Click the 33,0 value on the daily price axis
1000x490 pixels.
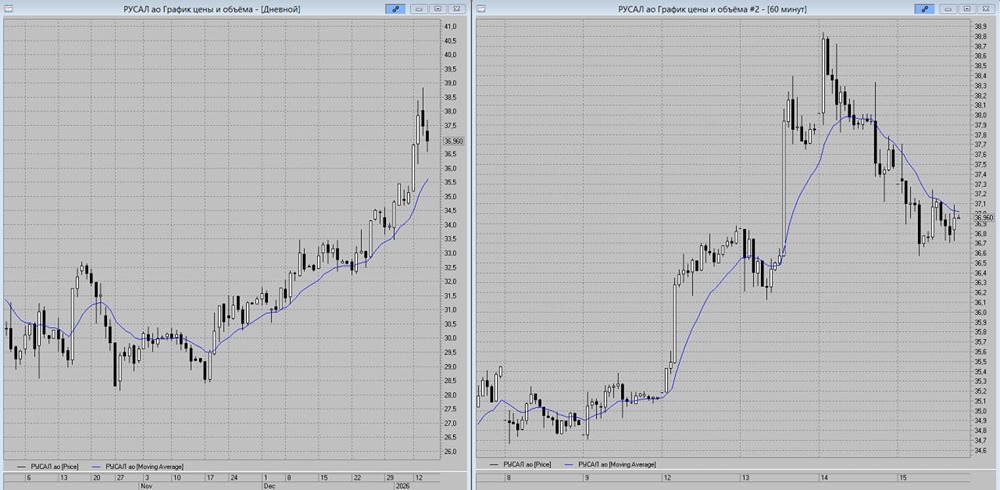(450, 253)
